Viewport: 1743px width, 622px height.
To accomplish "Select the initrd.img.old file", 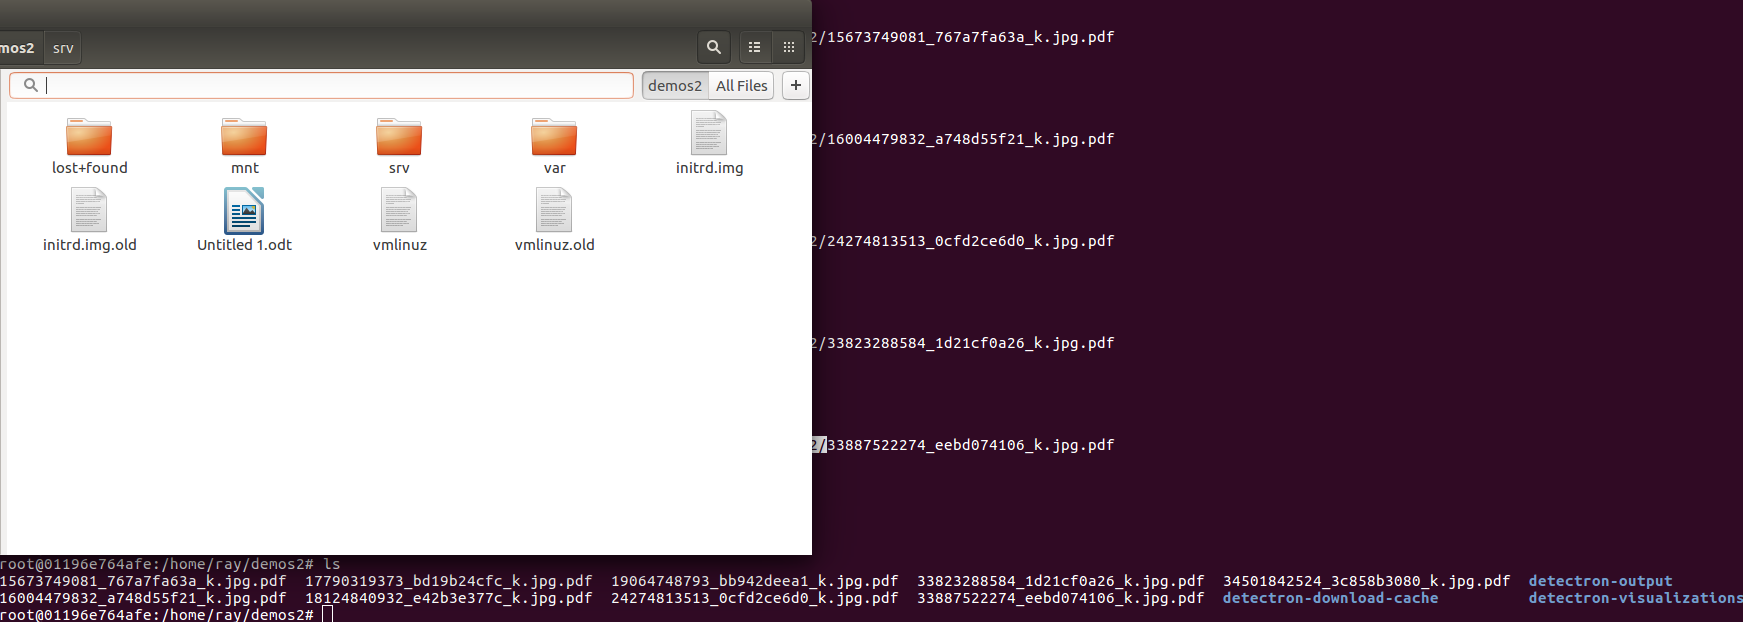I will (89, 221).
